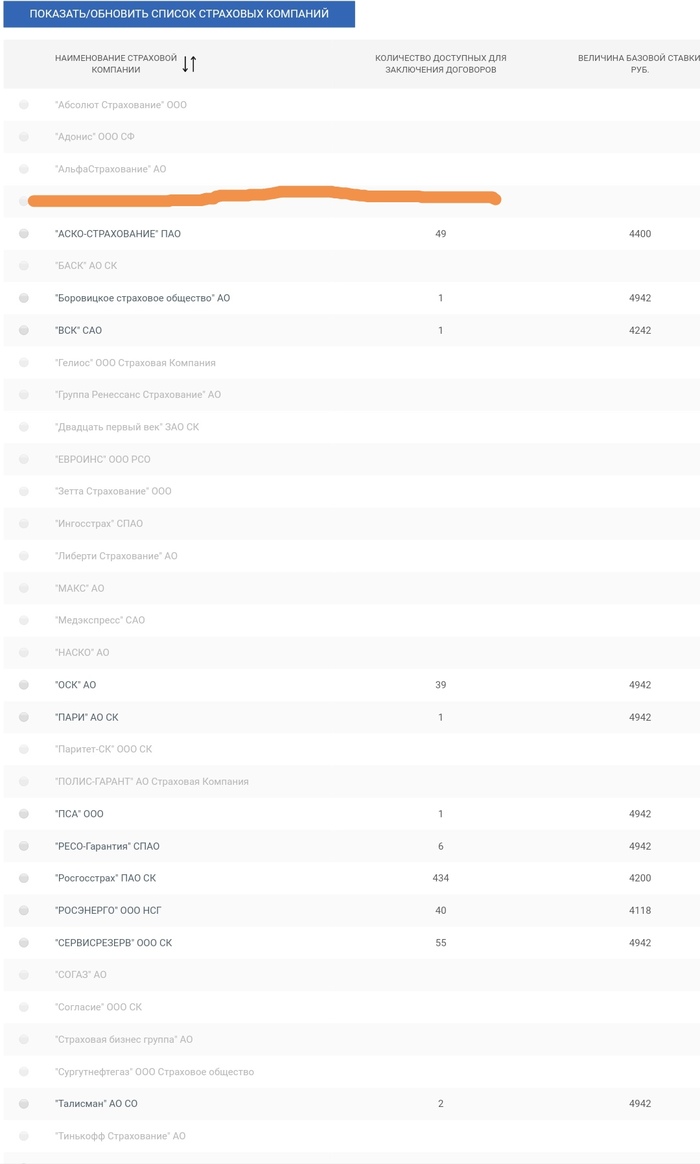Click the available contracts count column header

tap(441, 64)
